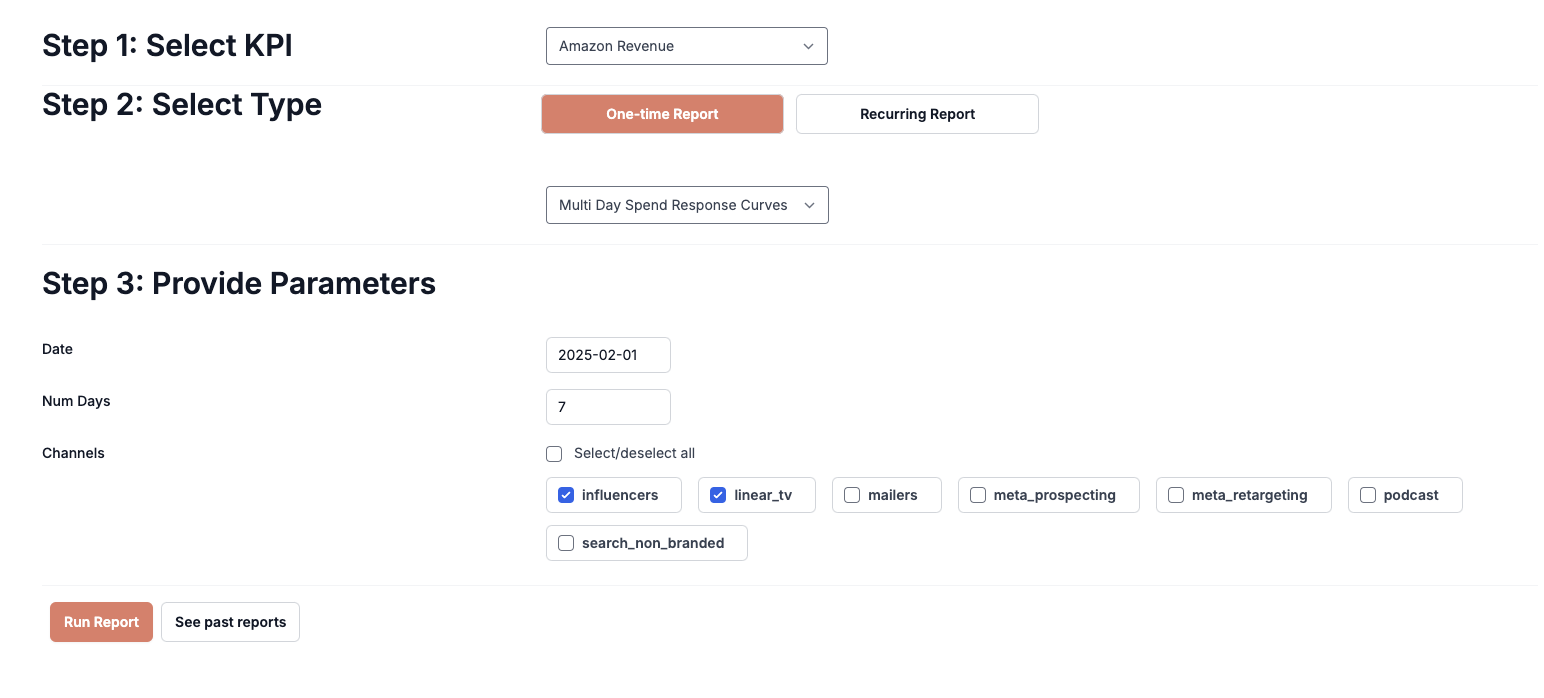
Task: Uncheck the influencers channel checkbox
Action: coord(566,495)
